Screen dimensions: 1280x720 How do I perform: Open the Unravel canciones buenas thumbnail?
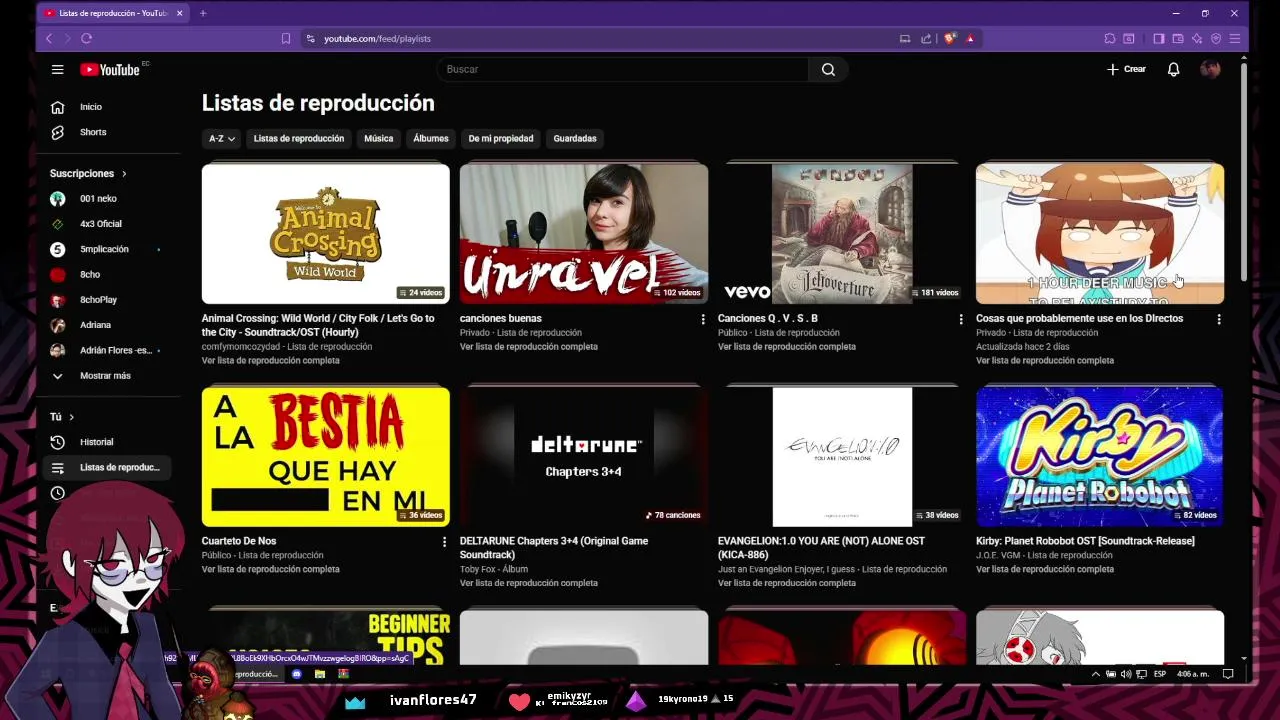pos(584,234)
